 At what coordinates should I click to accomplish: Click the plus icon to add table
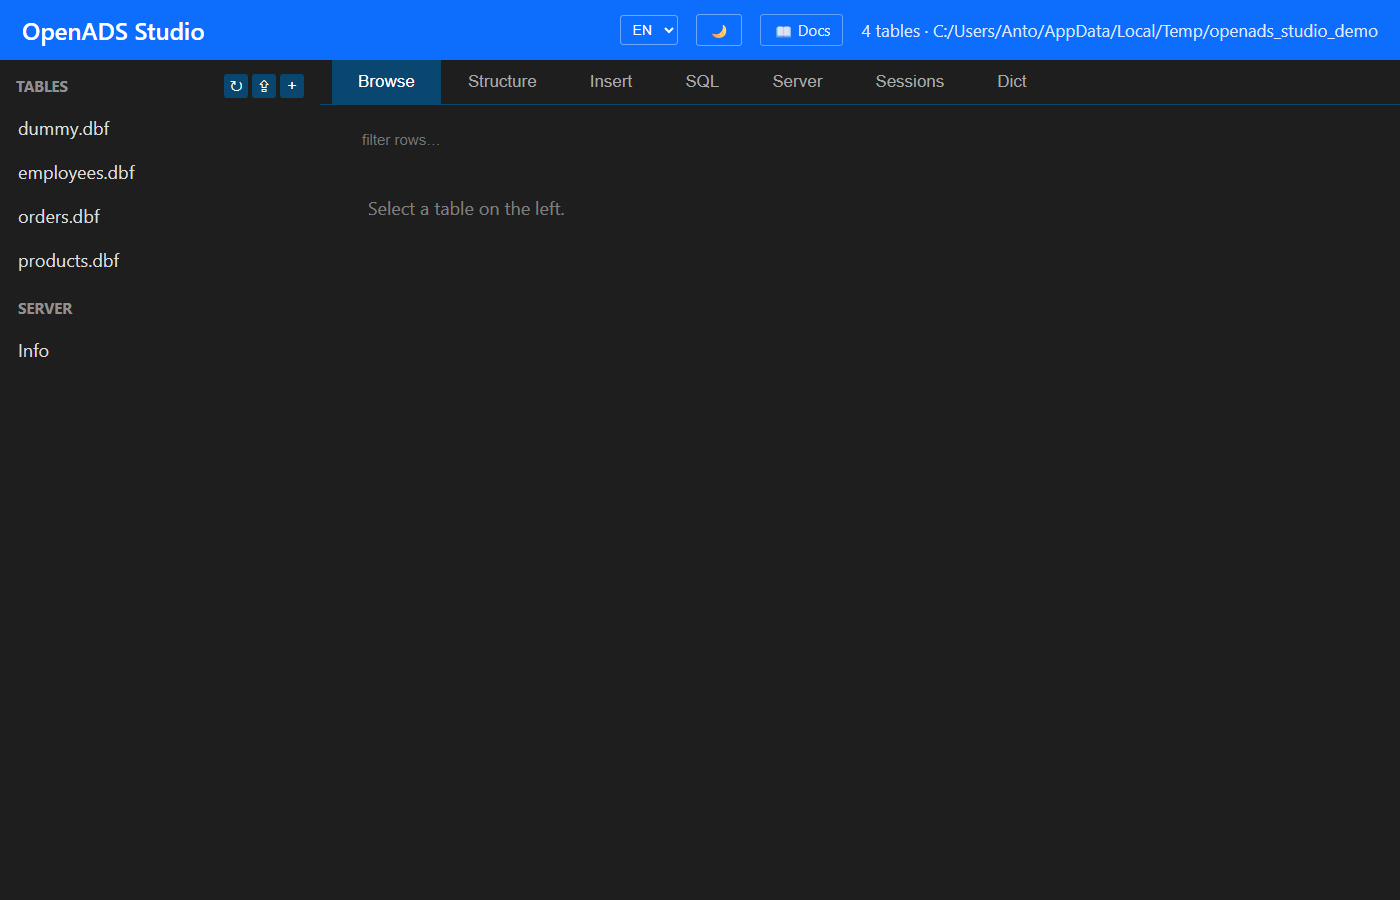pyautogui.click(x=292, y=86)
